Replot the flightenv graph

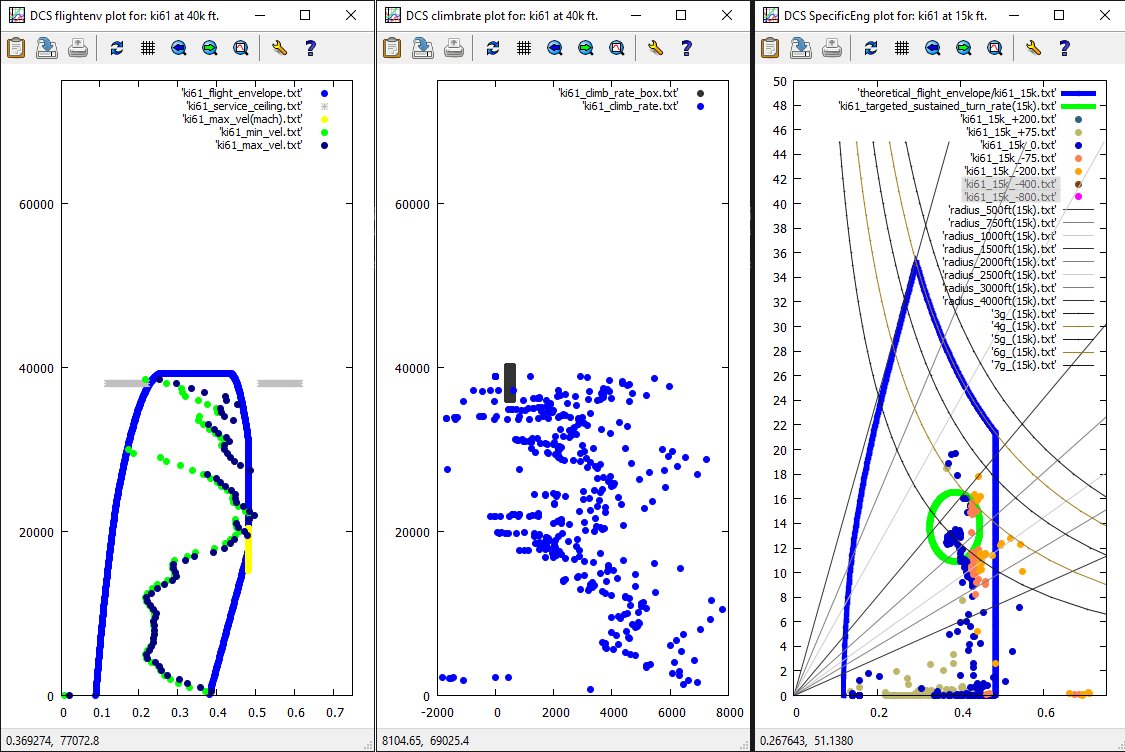(x=117, y=48)
